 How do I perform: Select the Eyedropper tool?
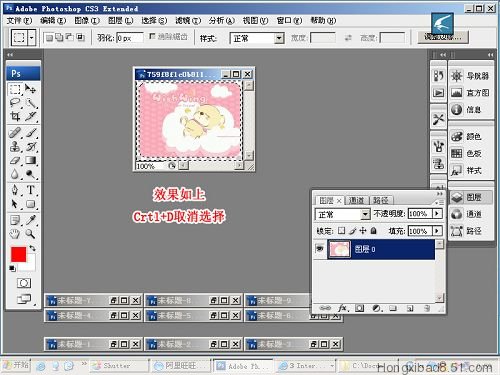click(x=31, y=220)
